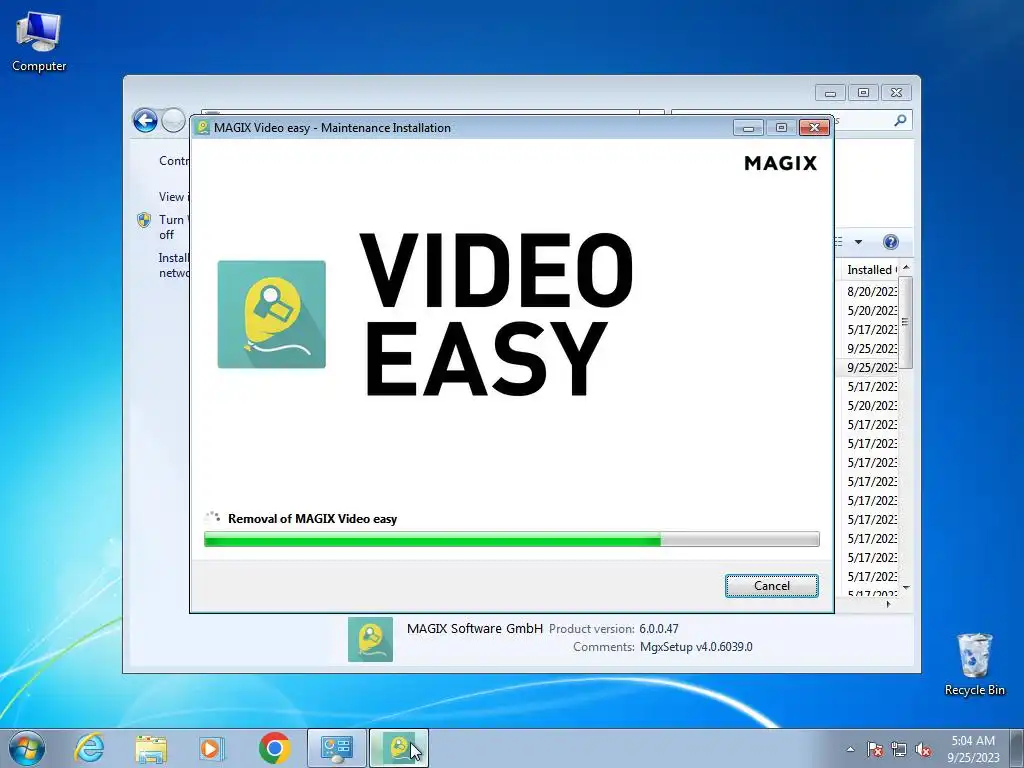Open the Control Panel help icon
The height and width of the screenshot is (768, 1024).
(890, 242)
